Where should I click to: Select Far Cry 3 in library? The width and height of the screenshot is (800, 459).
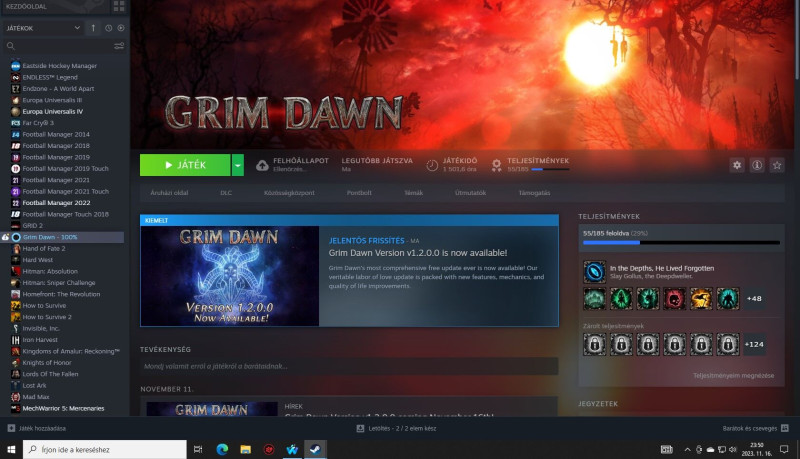point(38,123)
